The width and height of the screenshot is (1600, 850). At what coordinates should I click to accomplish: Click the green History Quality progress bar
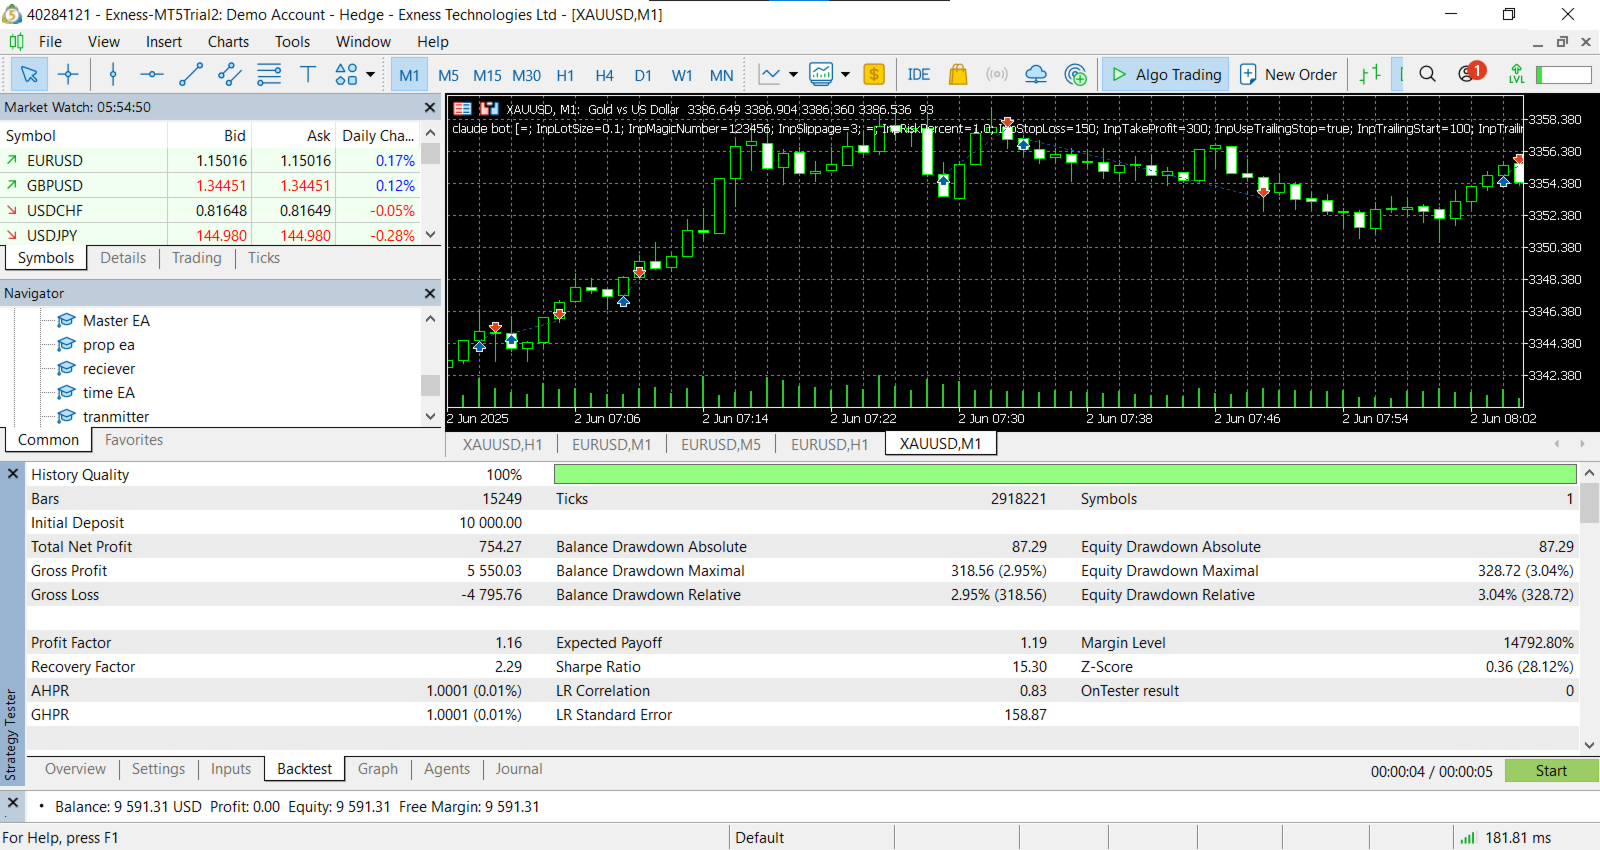point(1064,474)
